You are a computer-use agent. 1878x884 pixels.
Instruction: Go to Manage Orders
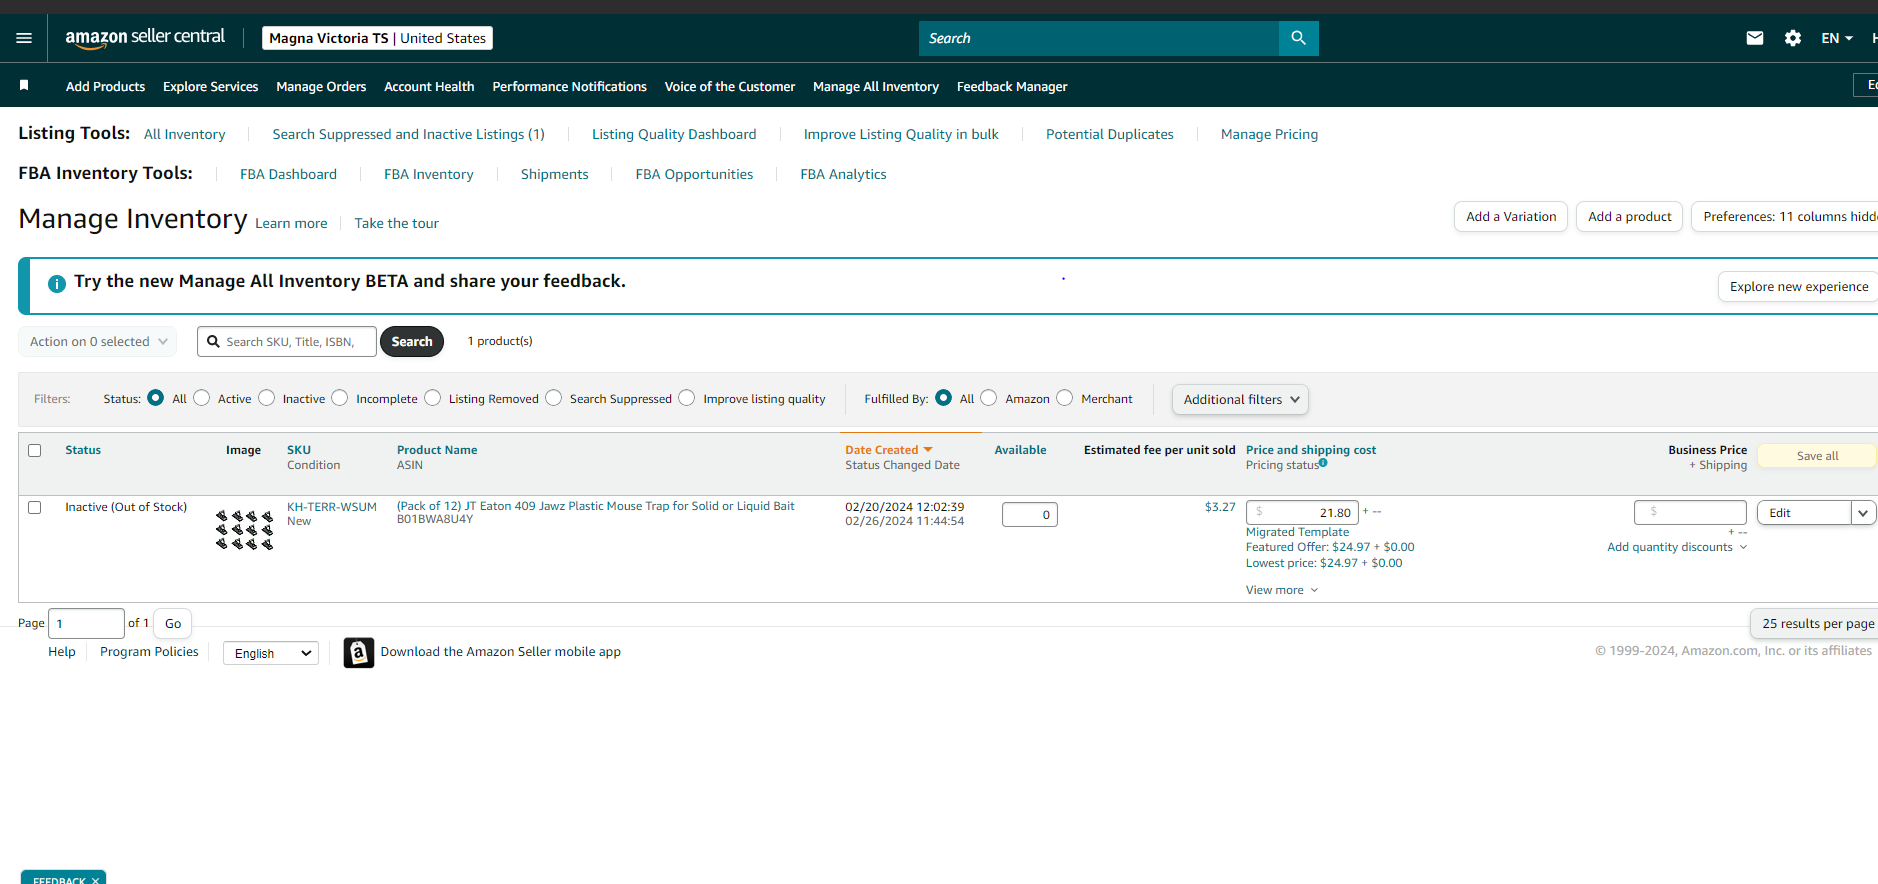[321, 86]
